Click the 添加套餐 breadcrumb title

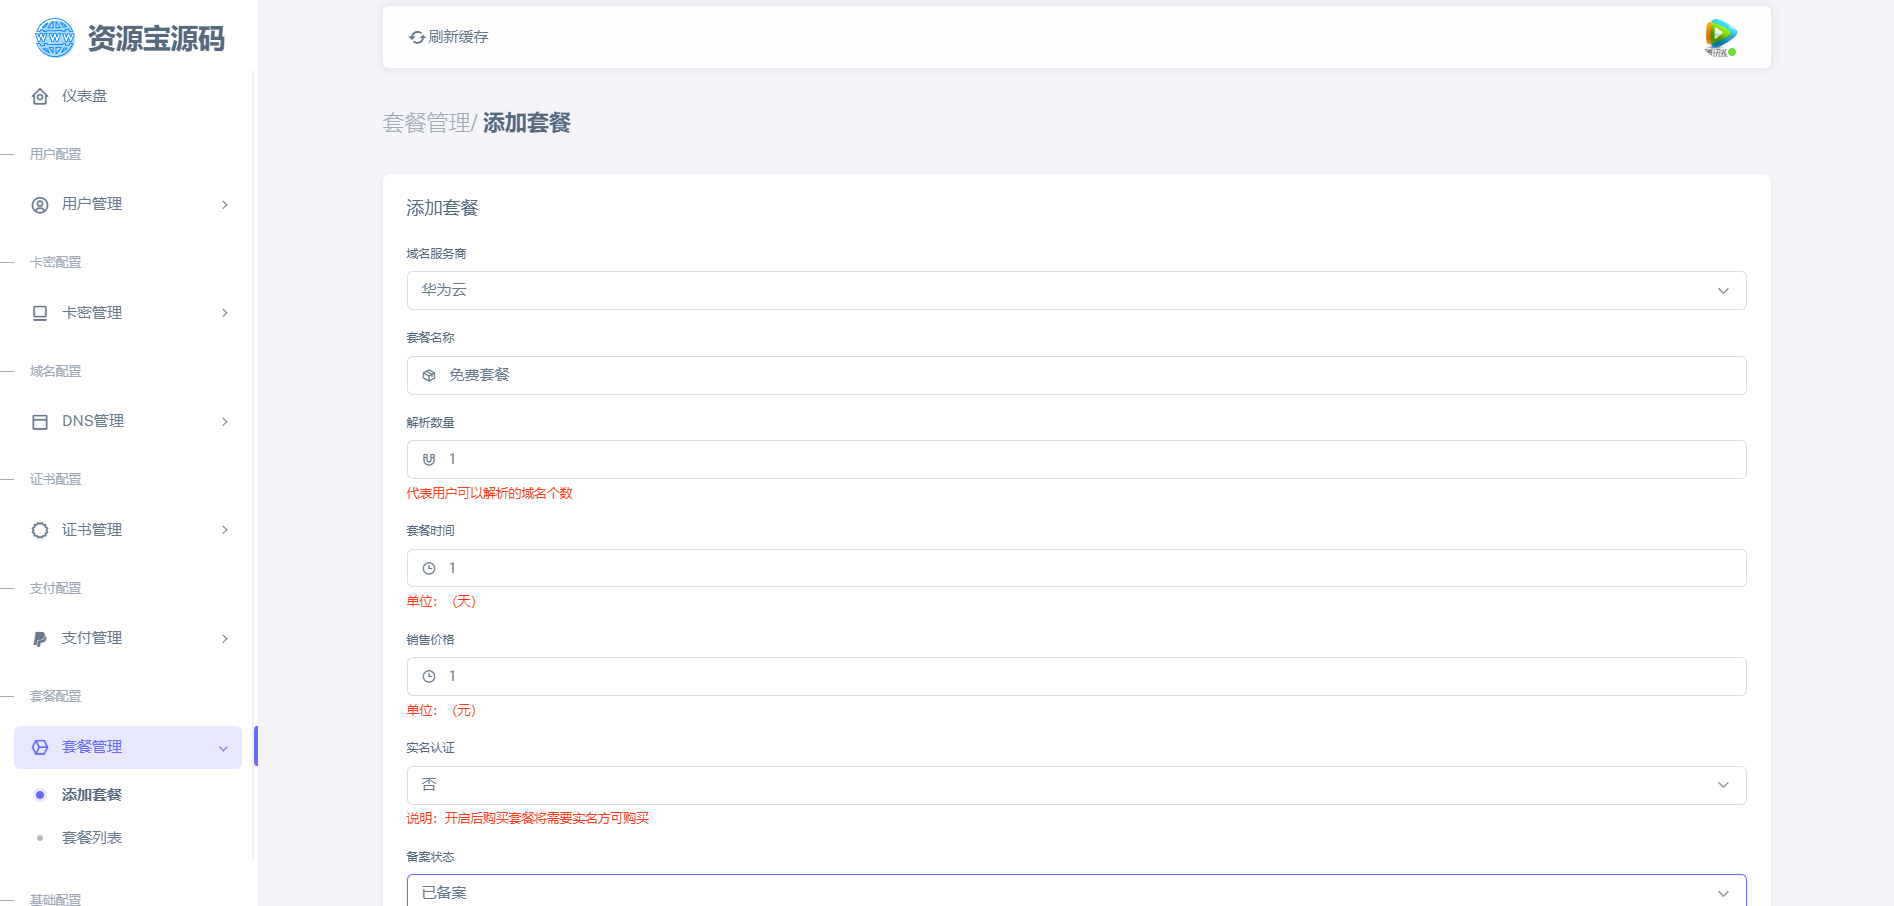(x=527, y=123)
